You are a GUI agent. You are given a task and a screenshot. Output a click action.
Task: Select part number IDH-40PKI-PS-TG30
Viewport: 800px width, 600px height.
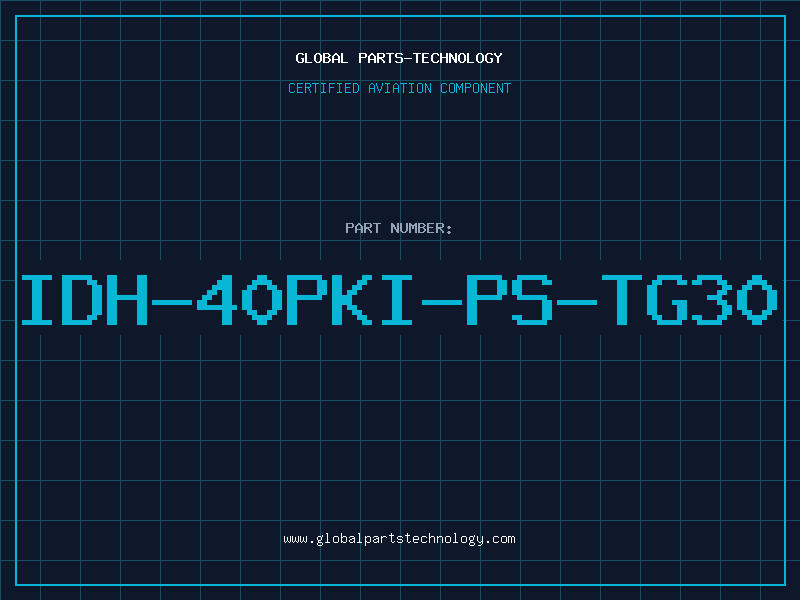coord(399,299)
